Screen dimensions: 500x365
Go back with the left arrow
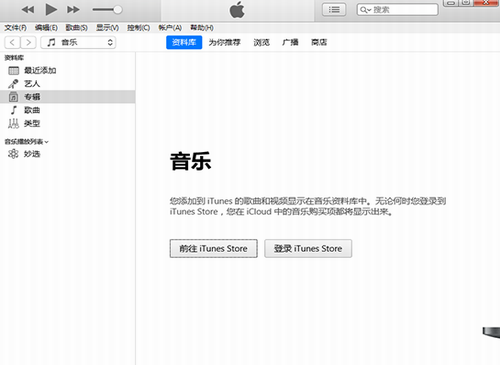[12, 42]
